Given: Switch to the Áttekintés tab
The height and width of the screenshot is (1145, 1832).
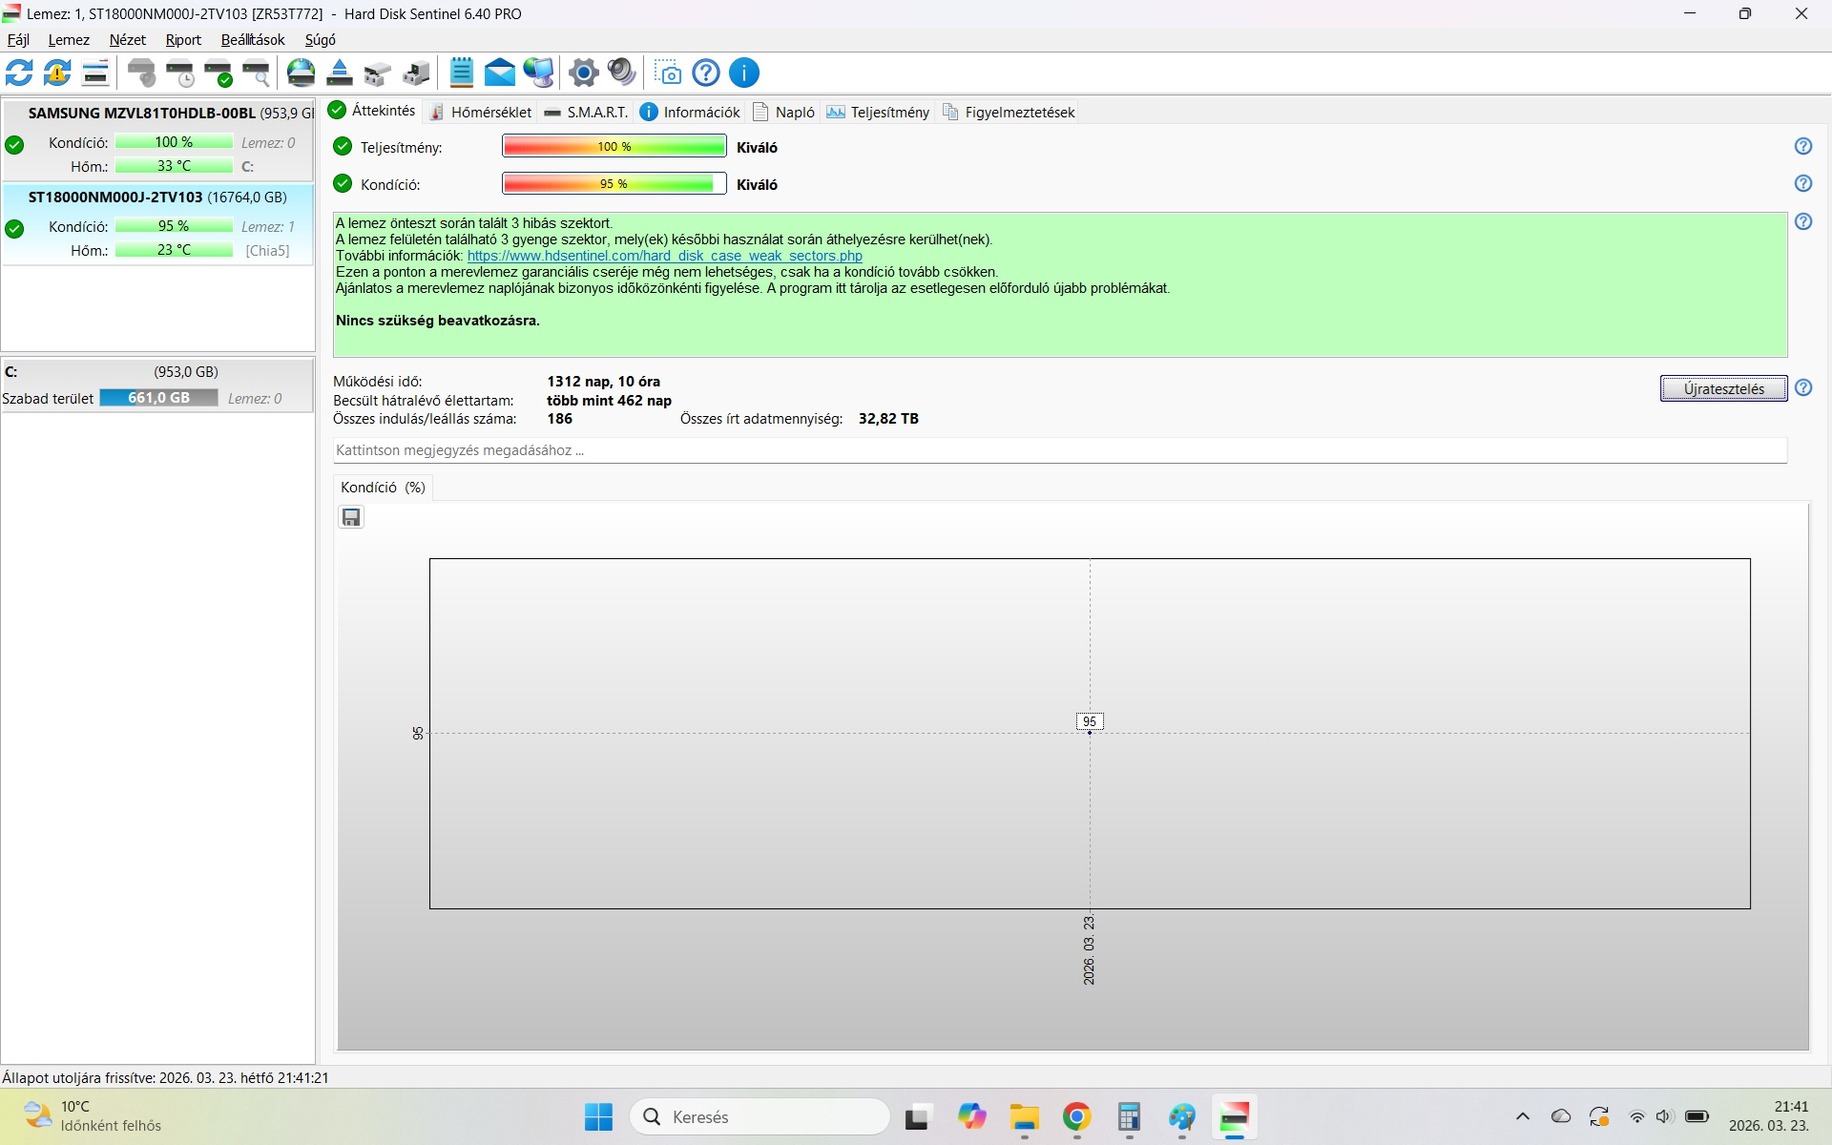Looking at the screenshot, I should (373, 111).
